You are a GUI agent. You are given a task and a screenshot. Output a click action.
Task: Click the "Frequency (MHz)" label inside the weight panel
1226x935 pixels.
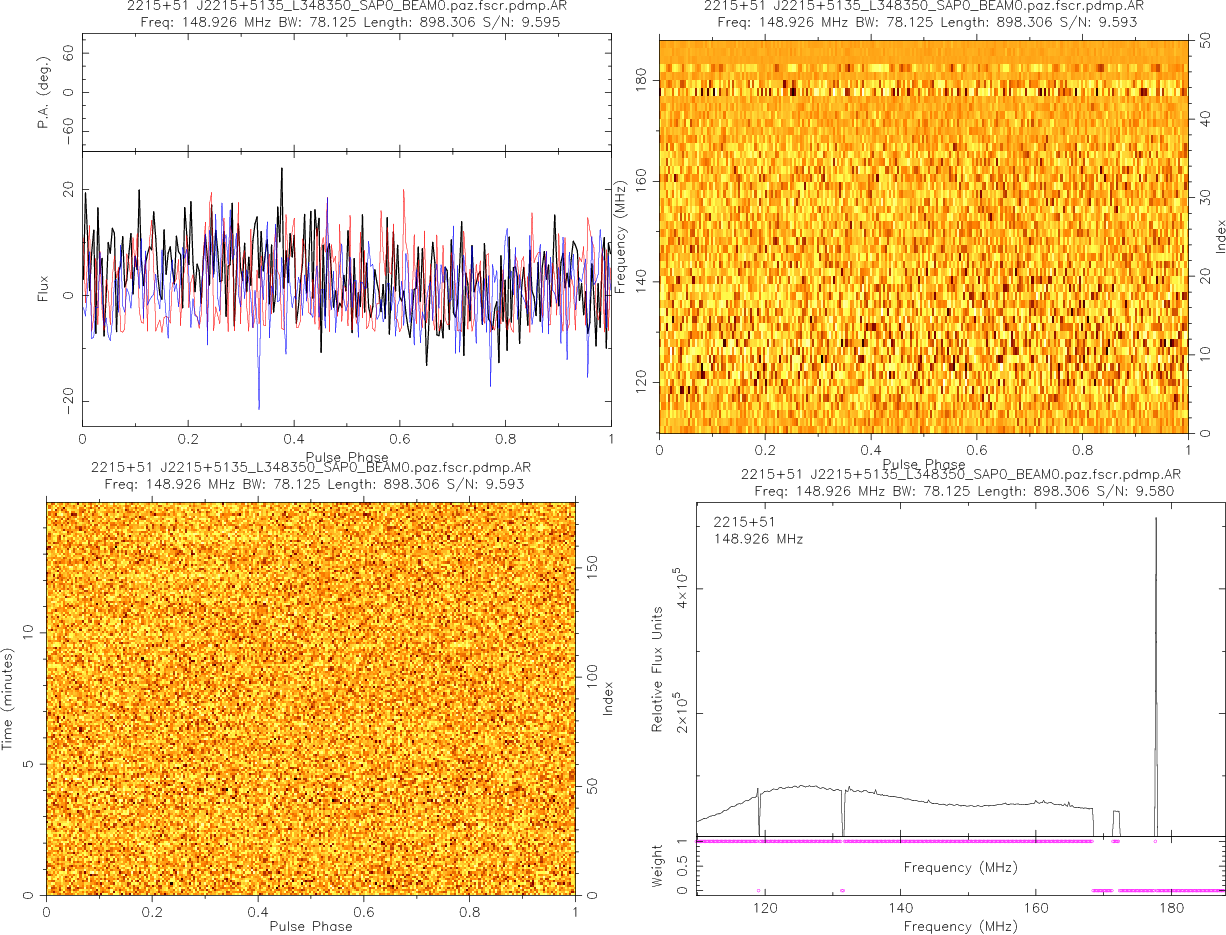coord(960,867)
